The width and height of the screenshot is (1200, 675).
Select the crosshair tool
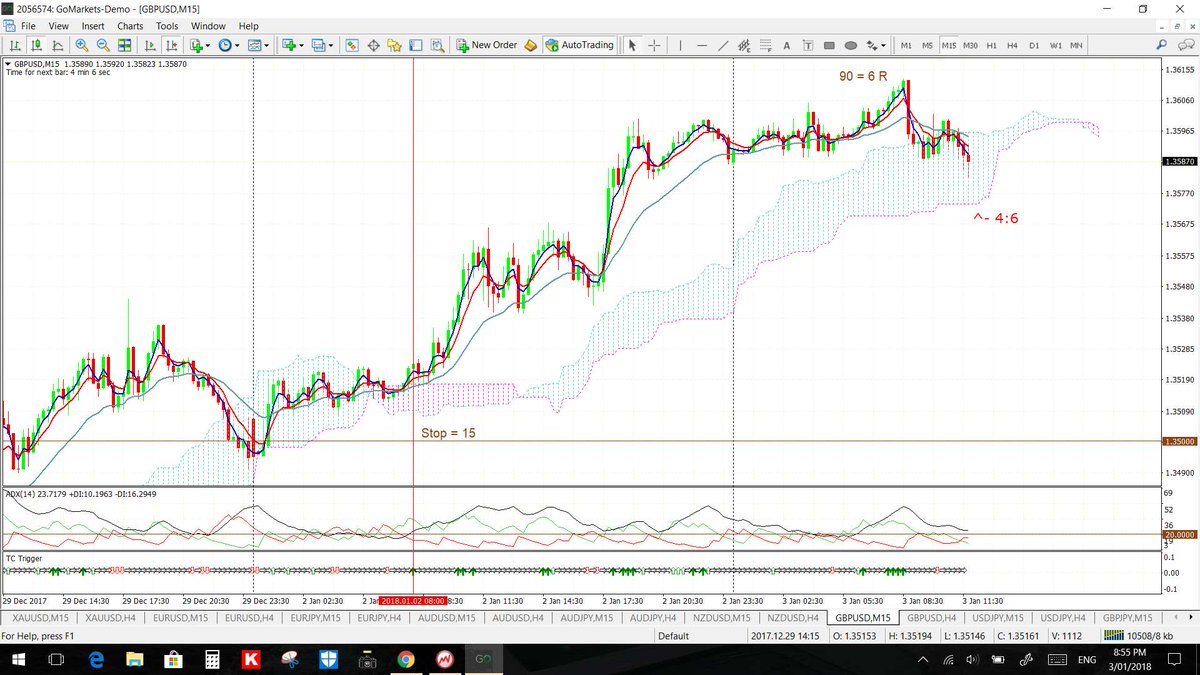654,45
